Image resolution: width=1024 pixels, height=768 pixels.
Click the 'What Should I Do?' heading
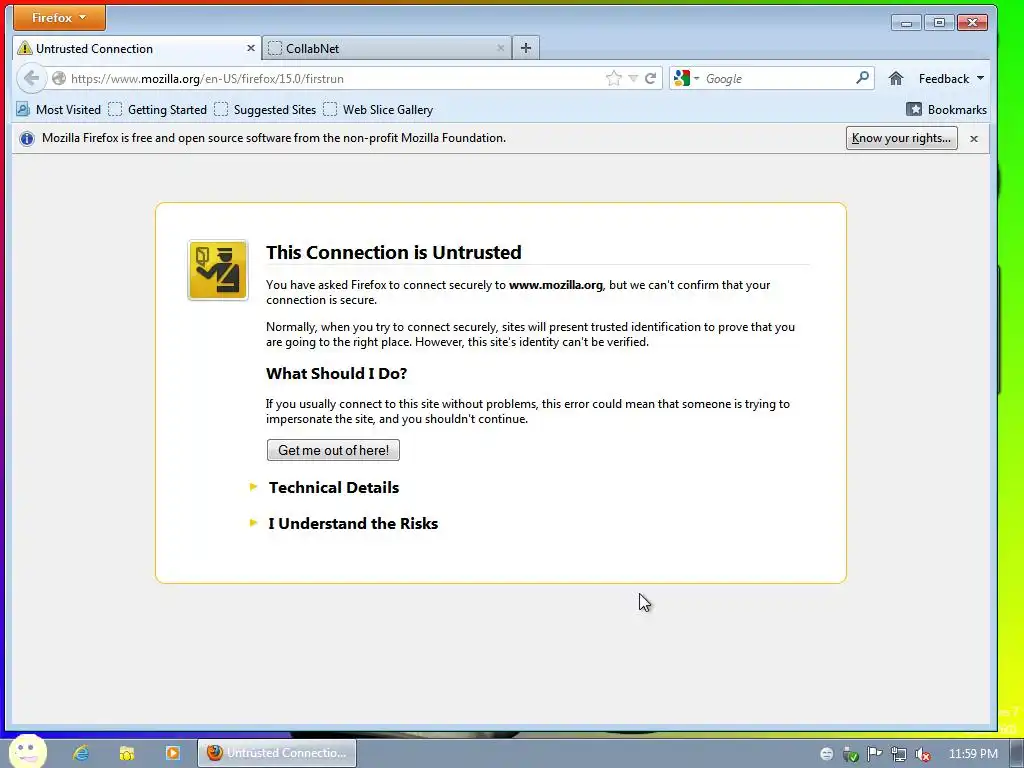click(x=336, y=374)
